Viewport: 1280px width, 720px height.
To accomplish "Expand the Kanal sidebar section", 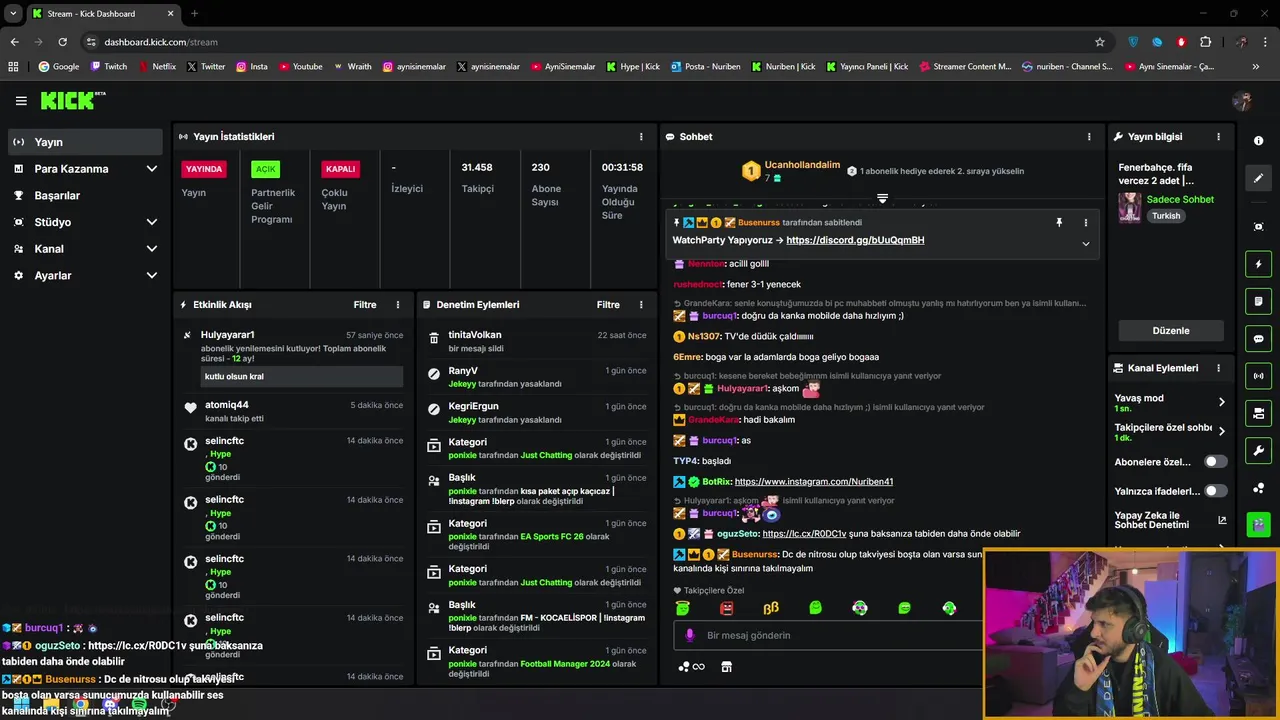I will click(152, 249).
